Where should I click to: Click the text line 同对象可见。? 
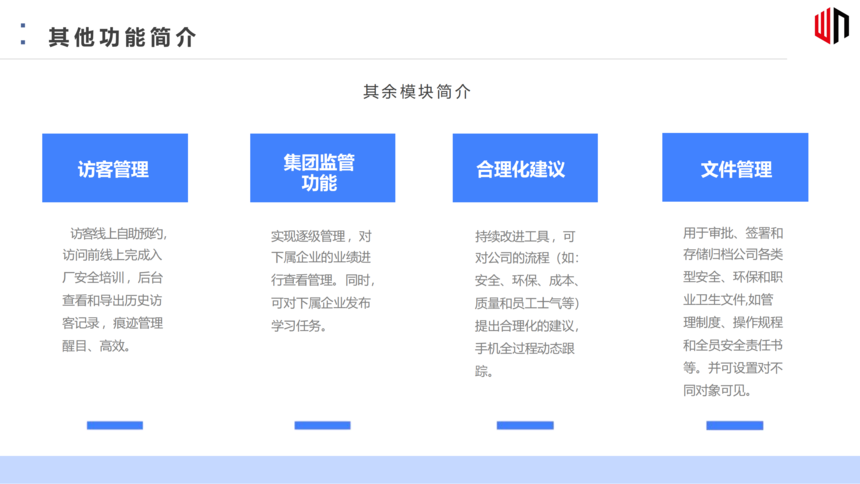point(717,390)
